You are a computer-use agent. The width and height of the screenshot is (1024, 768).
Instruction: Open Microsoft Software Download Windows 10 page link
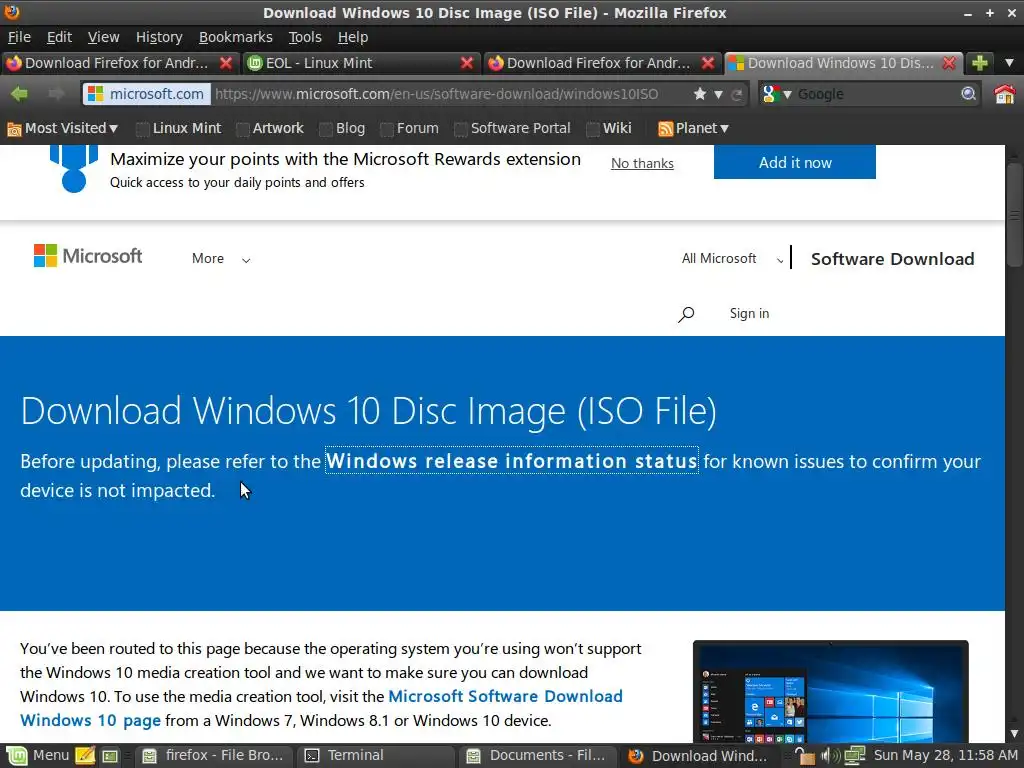tap(321, 709)
